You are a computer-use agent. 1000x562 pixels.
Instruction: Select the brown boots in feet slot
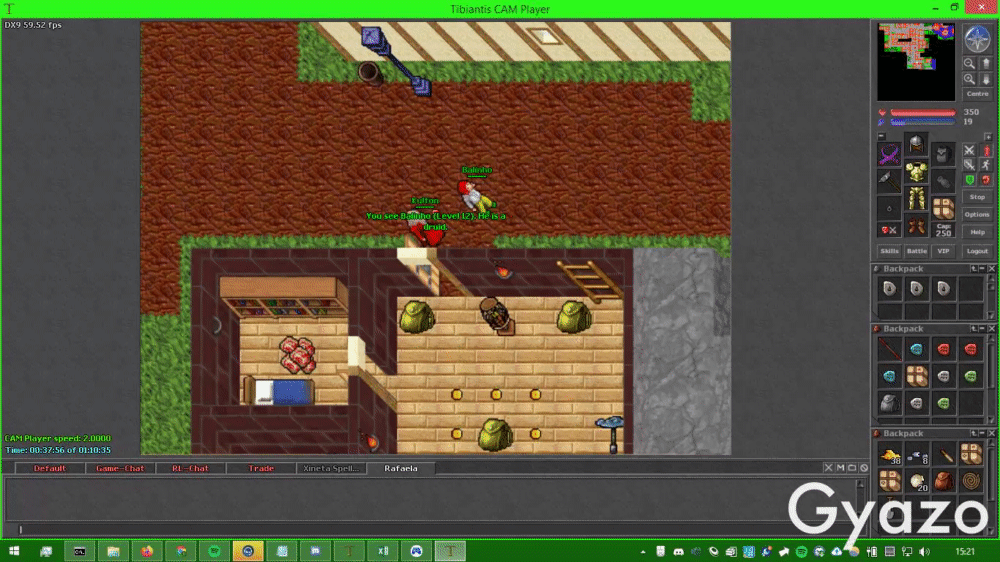pos(916,226)
